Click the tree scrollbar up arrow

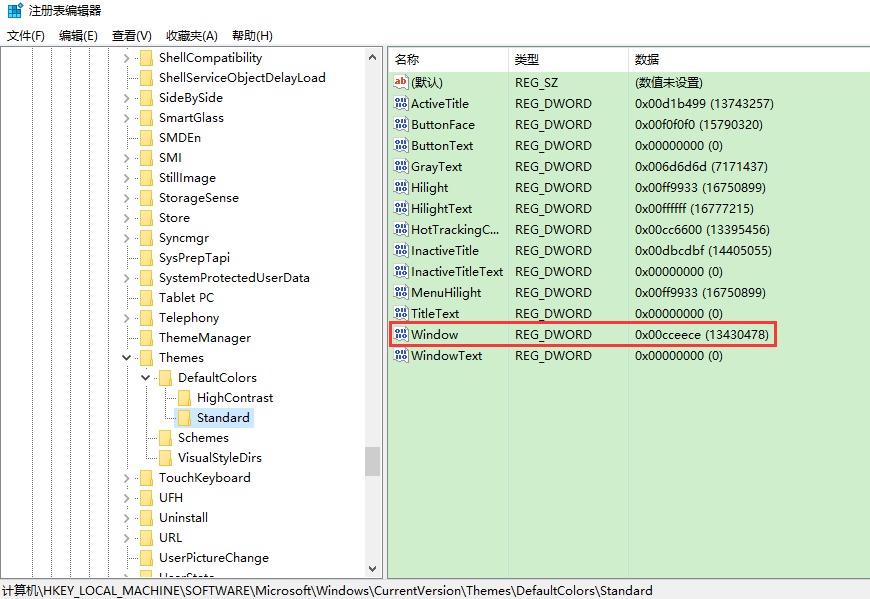(372, 57)
